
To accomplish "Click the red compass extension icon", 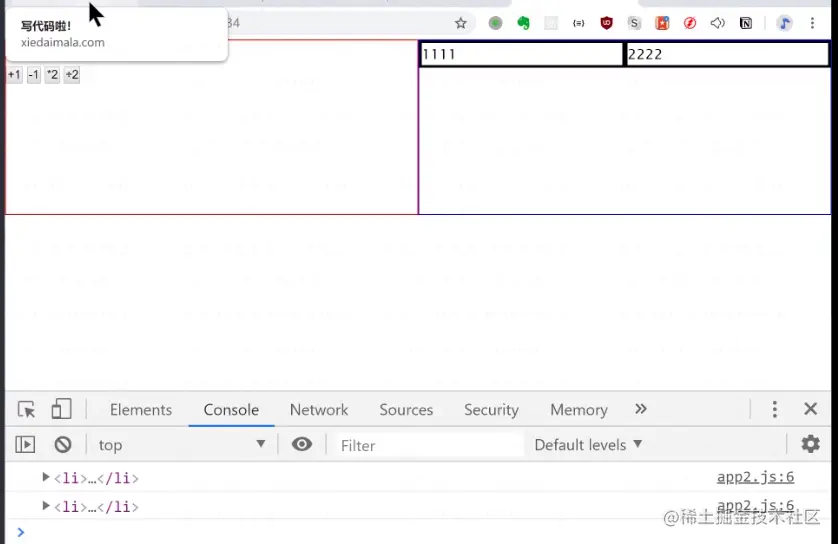I will [x=690, y=23].
